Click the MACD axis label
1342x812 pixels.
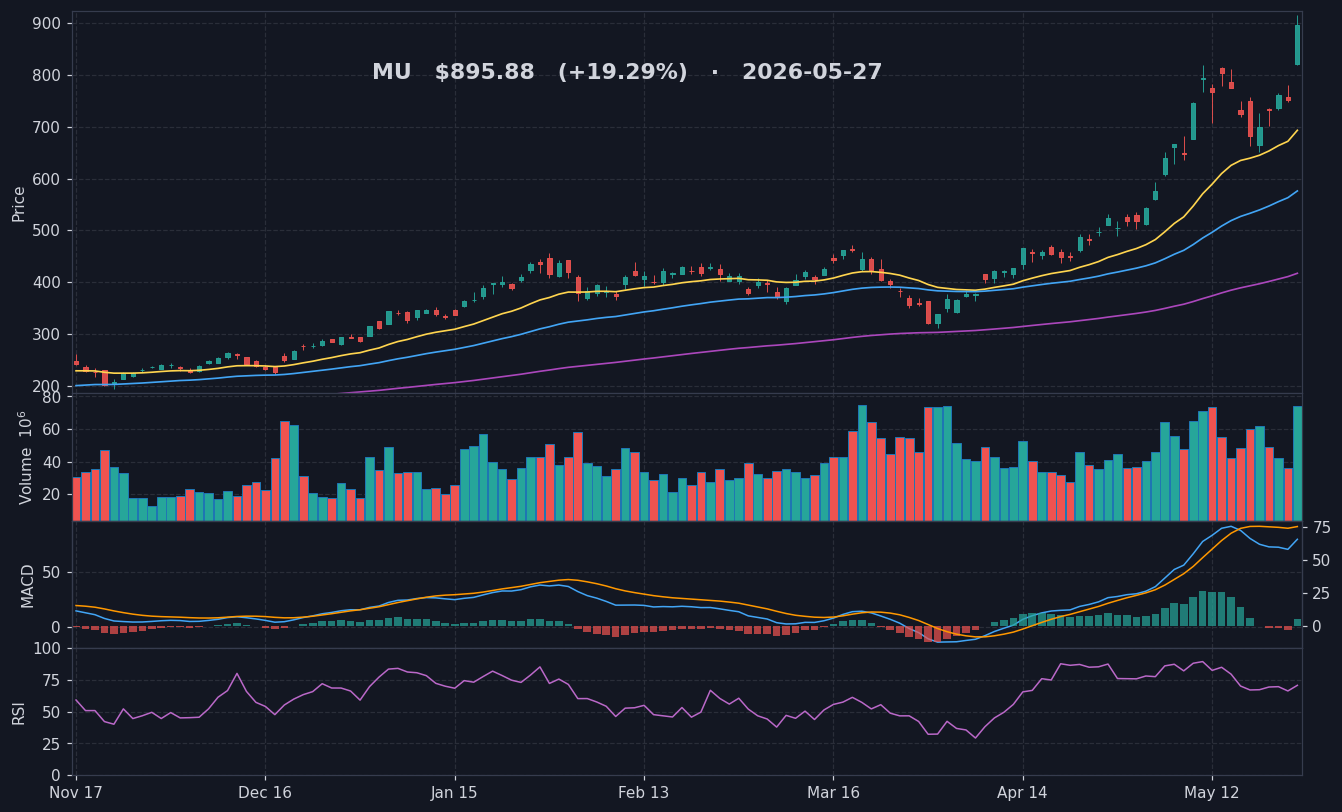coord(28,585)
